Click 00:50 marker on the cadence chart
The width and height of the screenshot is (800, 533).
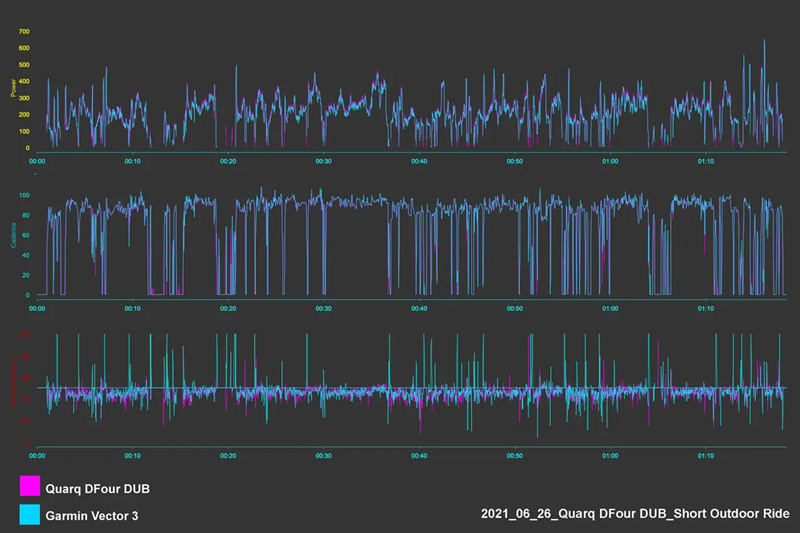[x=515, y=308]
